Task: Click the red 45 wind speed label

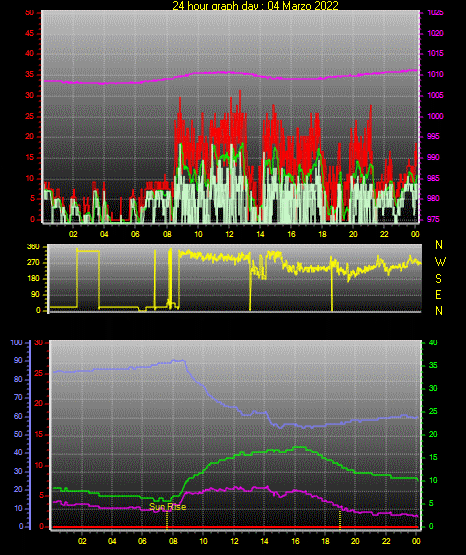Action: [29, 34]
